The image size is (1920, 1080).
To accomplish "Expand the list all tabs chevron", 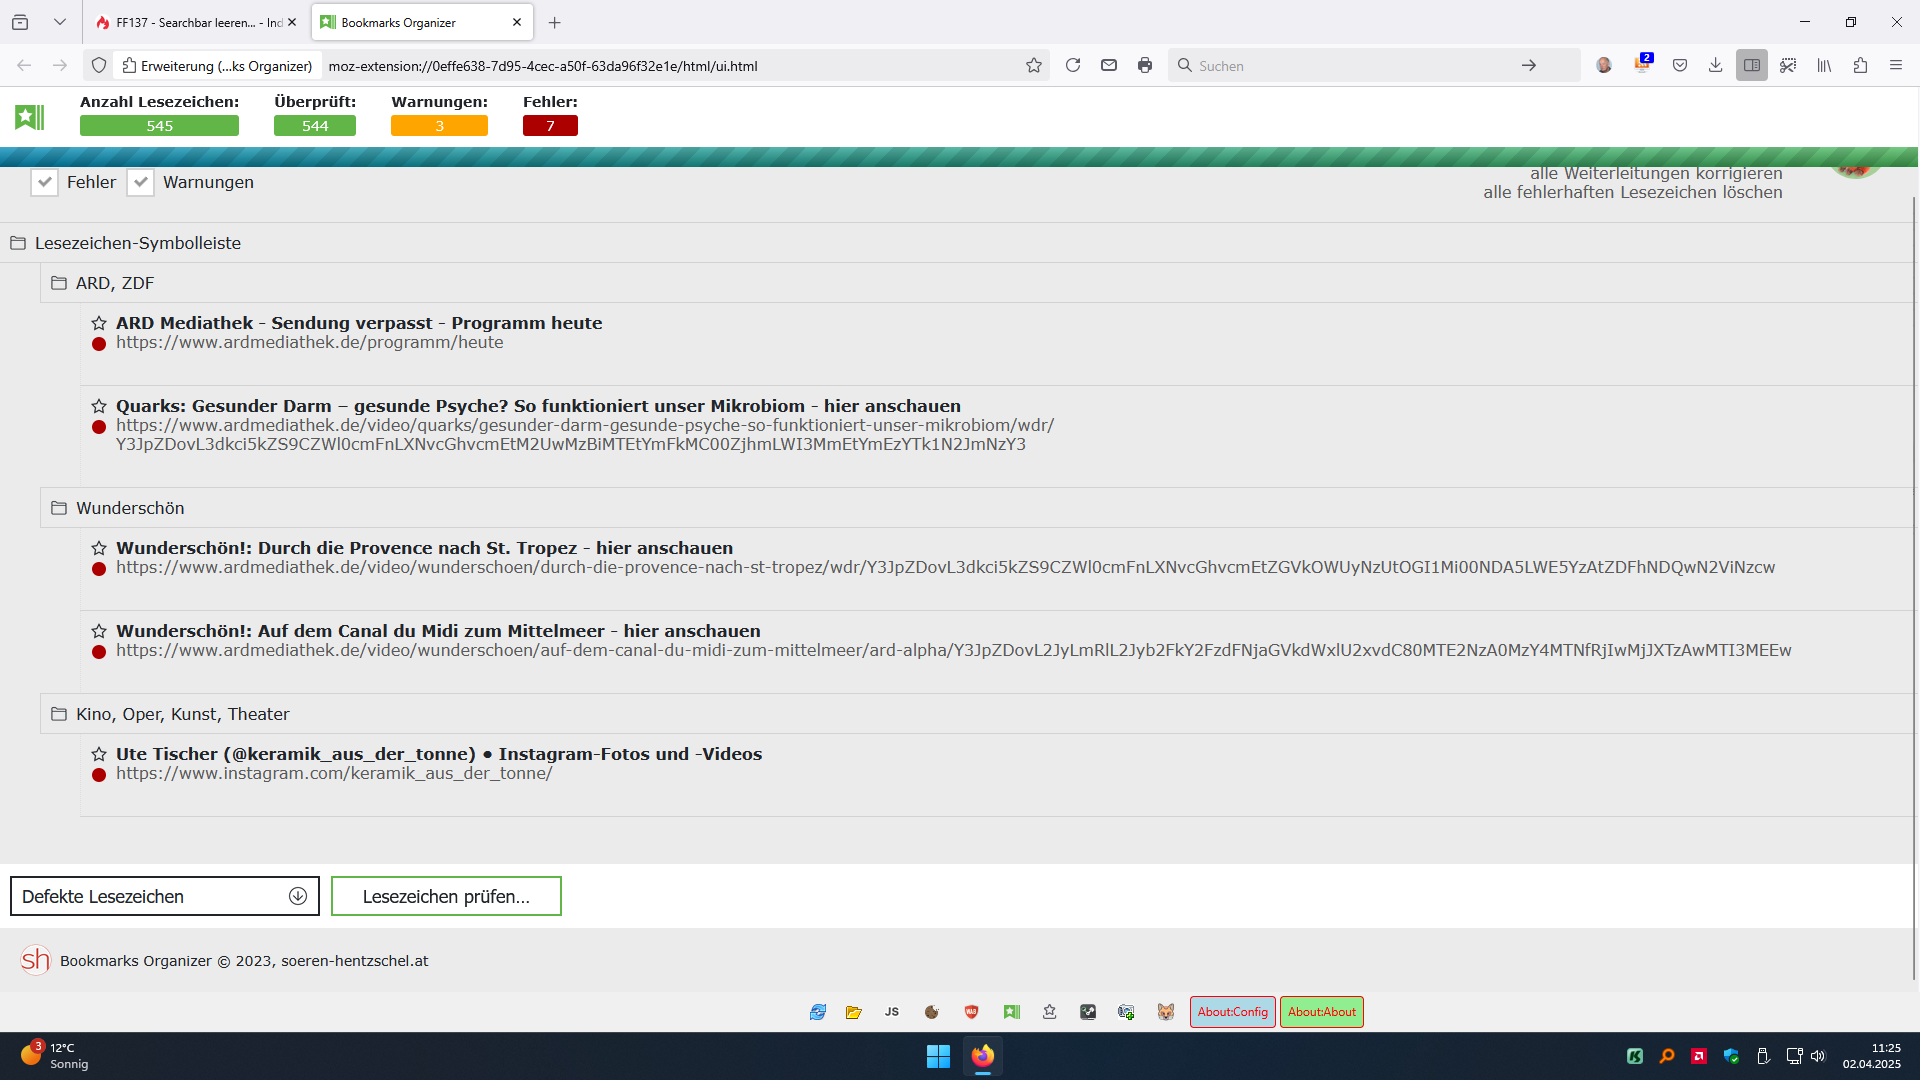I will [60, 22].
